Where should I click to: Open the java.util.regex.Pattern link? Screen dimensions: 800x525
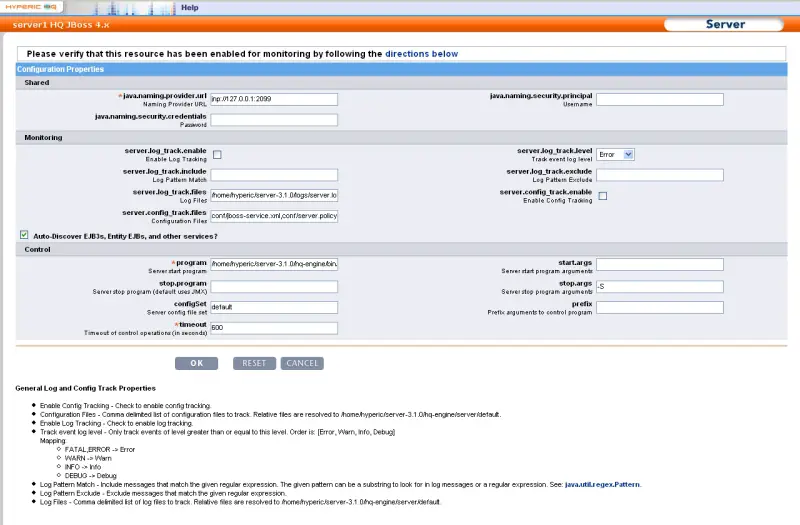[x=602, y=485]
